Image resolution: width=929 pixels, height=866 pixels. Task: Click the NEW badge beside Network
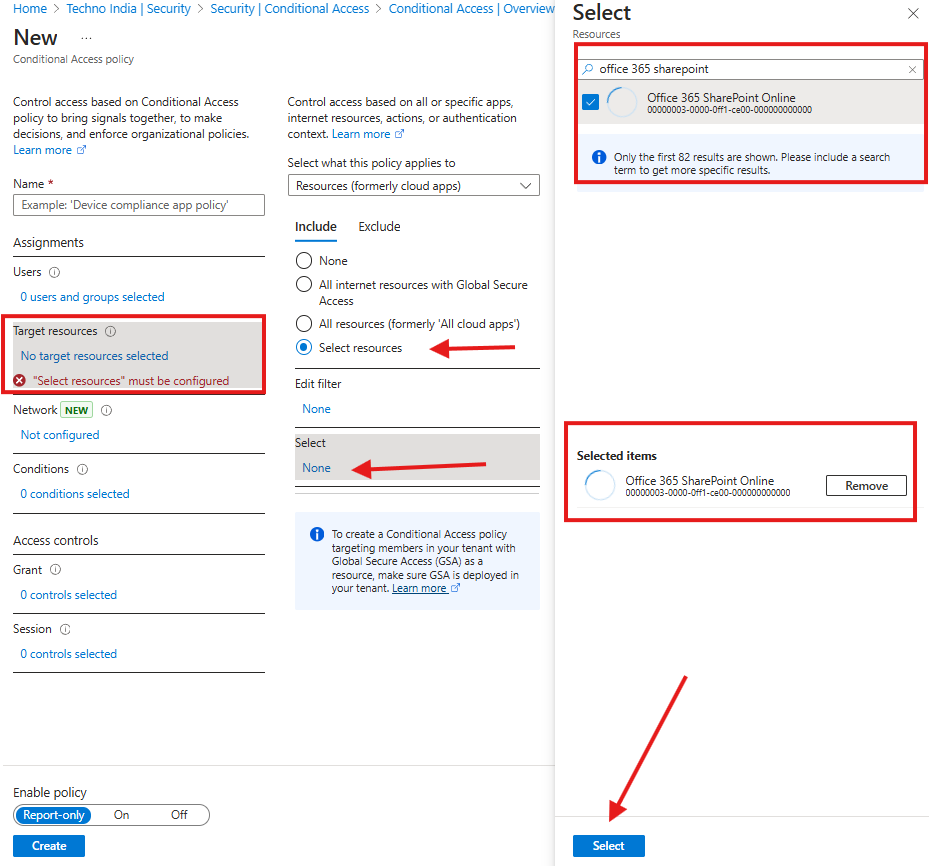(x=76, y=410)
